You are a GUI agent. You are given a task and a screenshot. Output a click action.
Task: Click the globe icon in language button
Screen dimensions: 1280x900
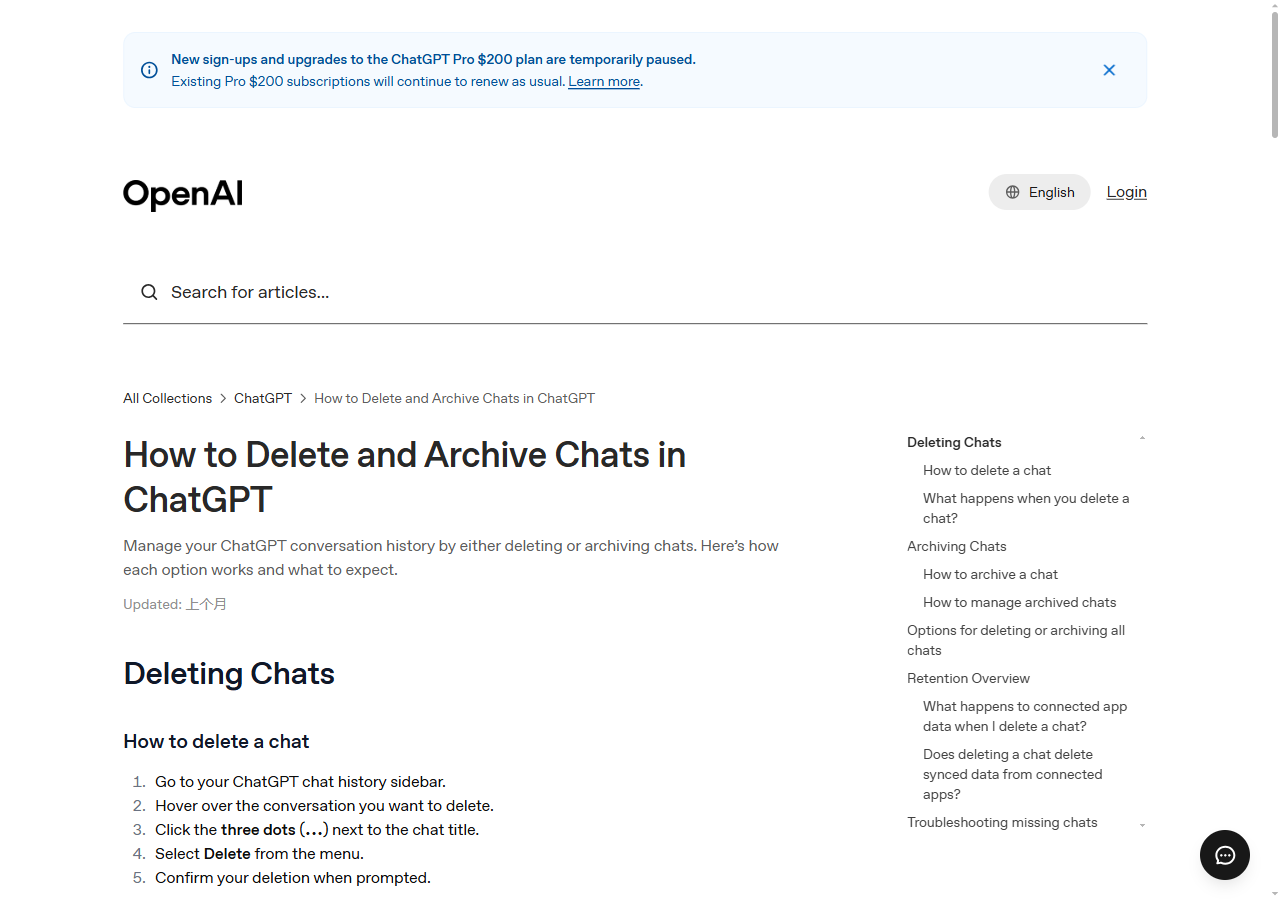tap(1013, 192)
